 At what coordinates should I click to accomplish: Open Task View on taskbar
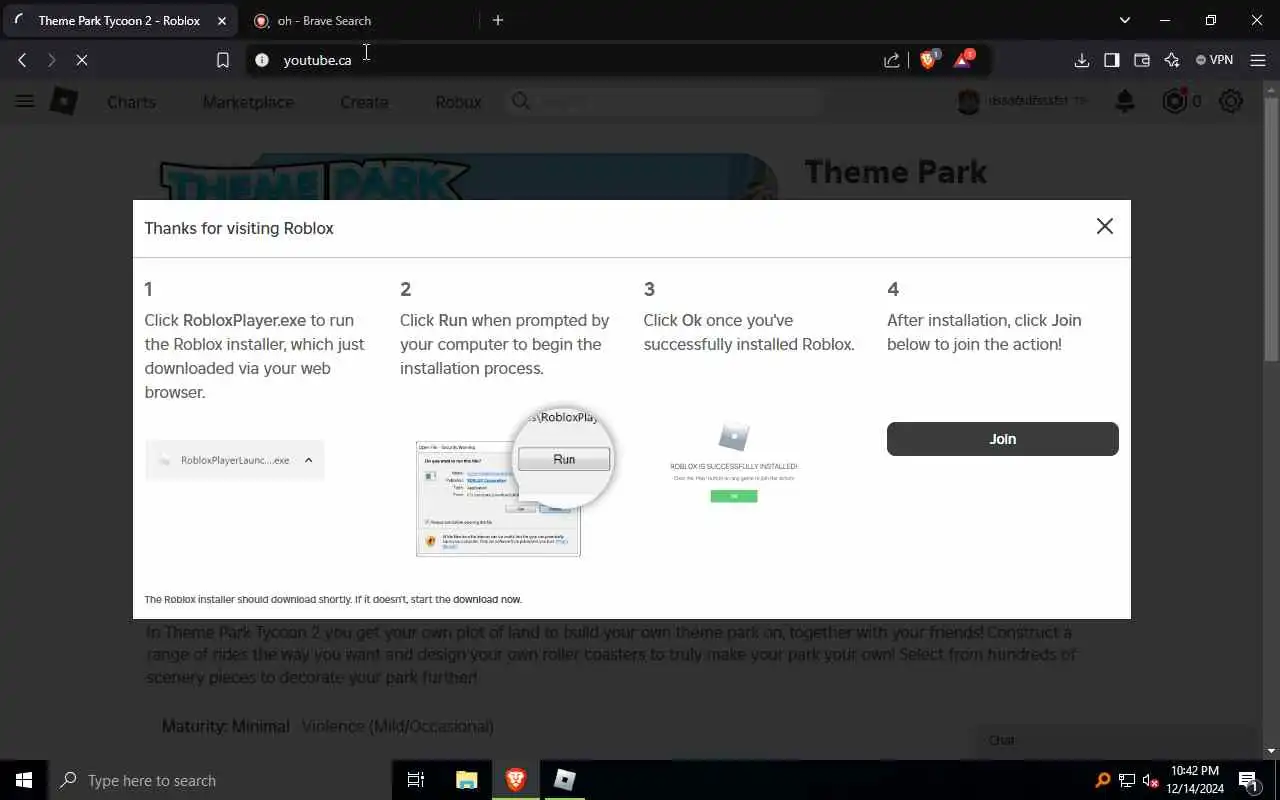coord(416,780)
